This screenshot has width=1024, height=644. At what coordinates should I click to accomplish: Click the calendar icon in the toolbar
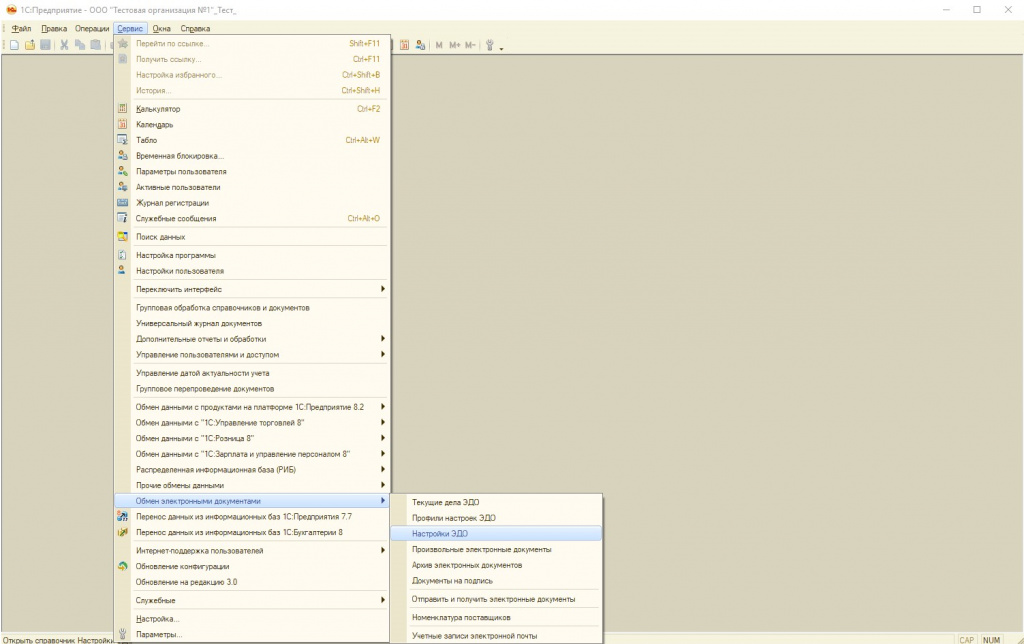tap(404, 45)
